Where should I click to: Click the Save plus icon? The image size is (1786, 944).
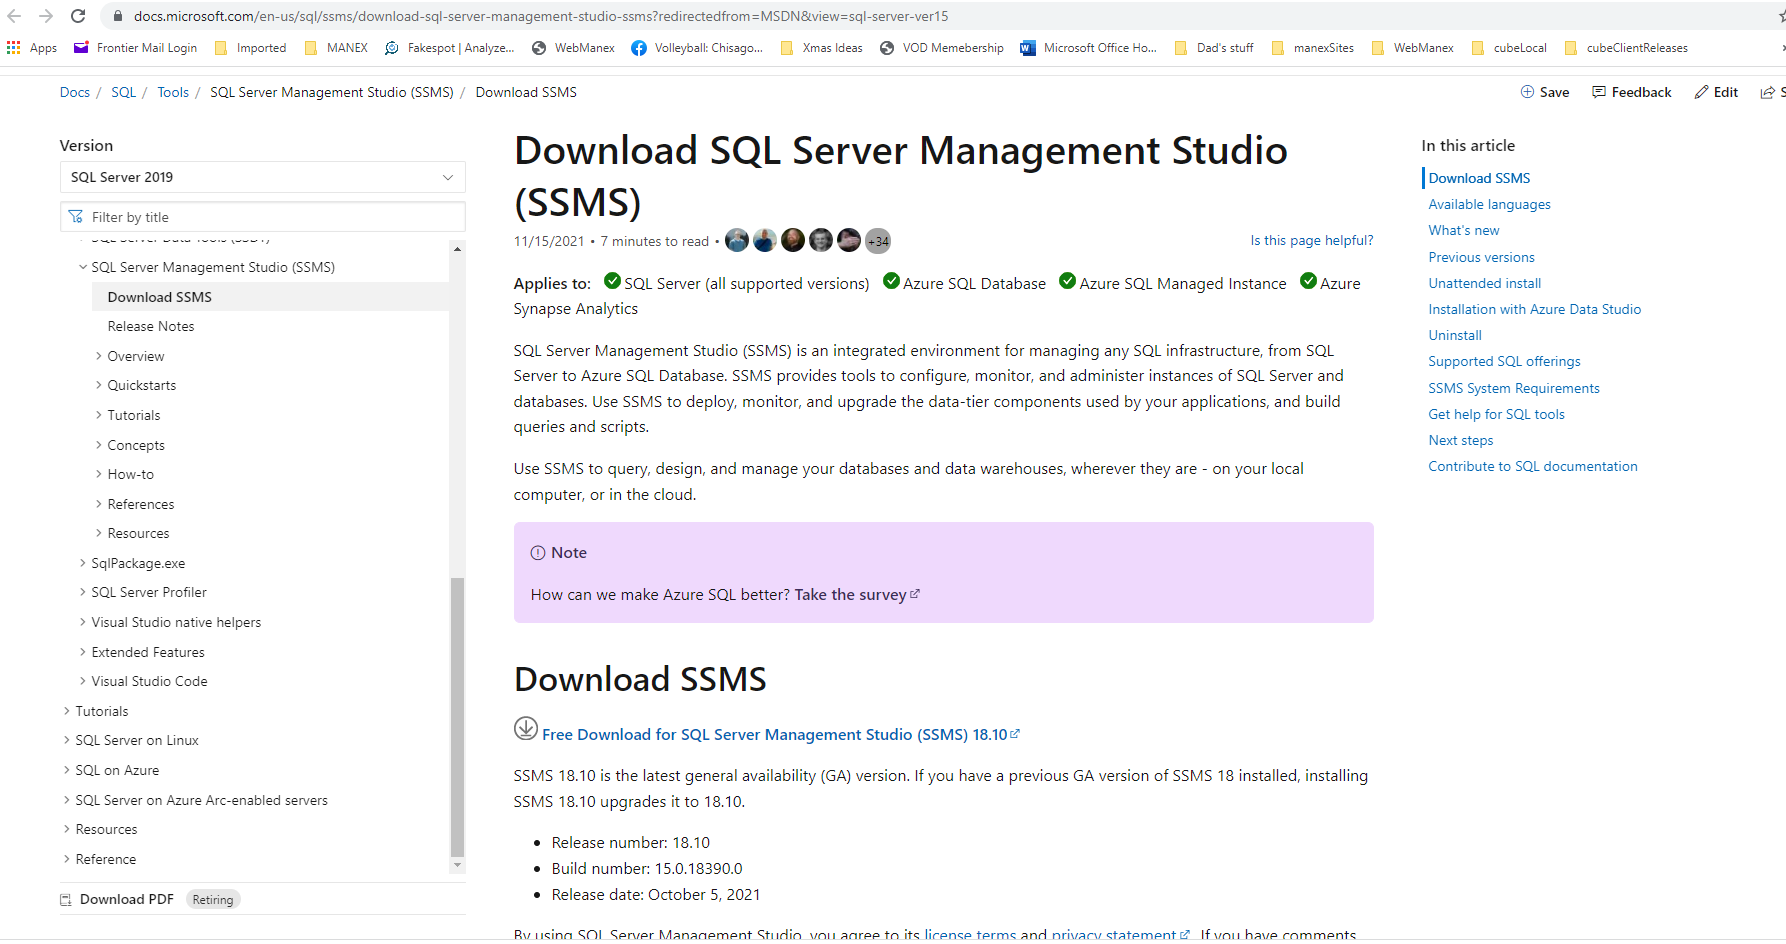pyautogui.click(x=1527, y=92)
